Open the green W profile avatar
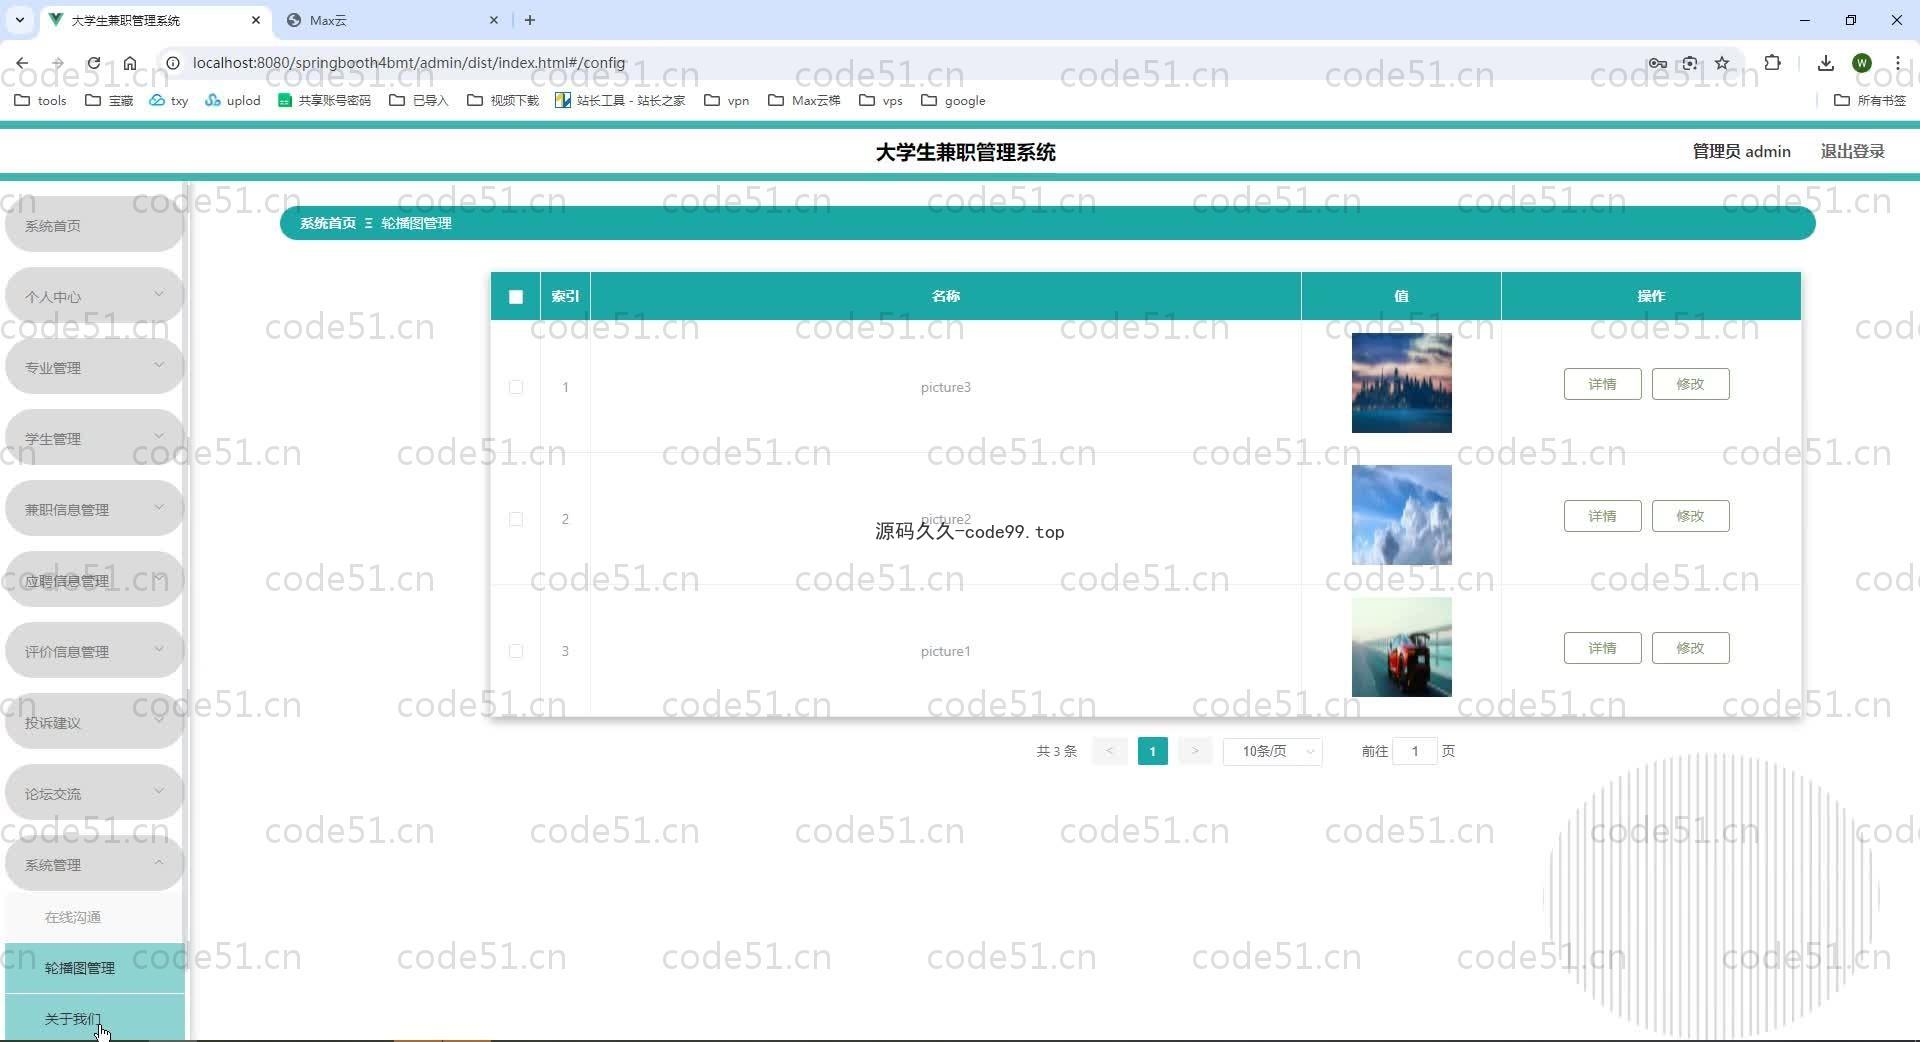This screenshot has height=1042, width=1920. [1862, 63]
